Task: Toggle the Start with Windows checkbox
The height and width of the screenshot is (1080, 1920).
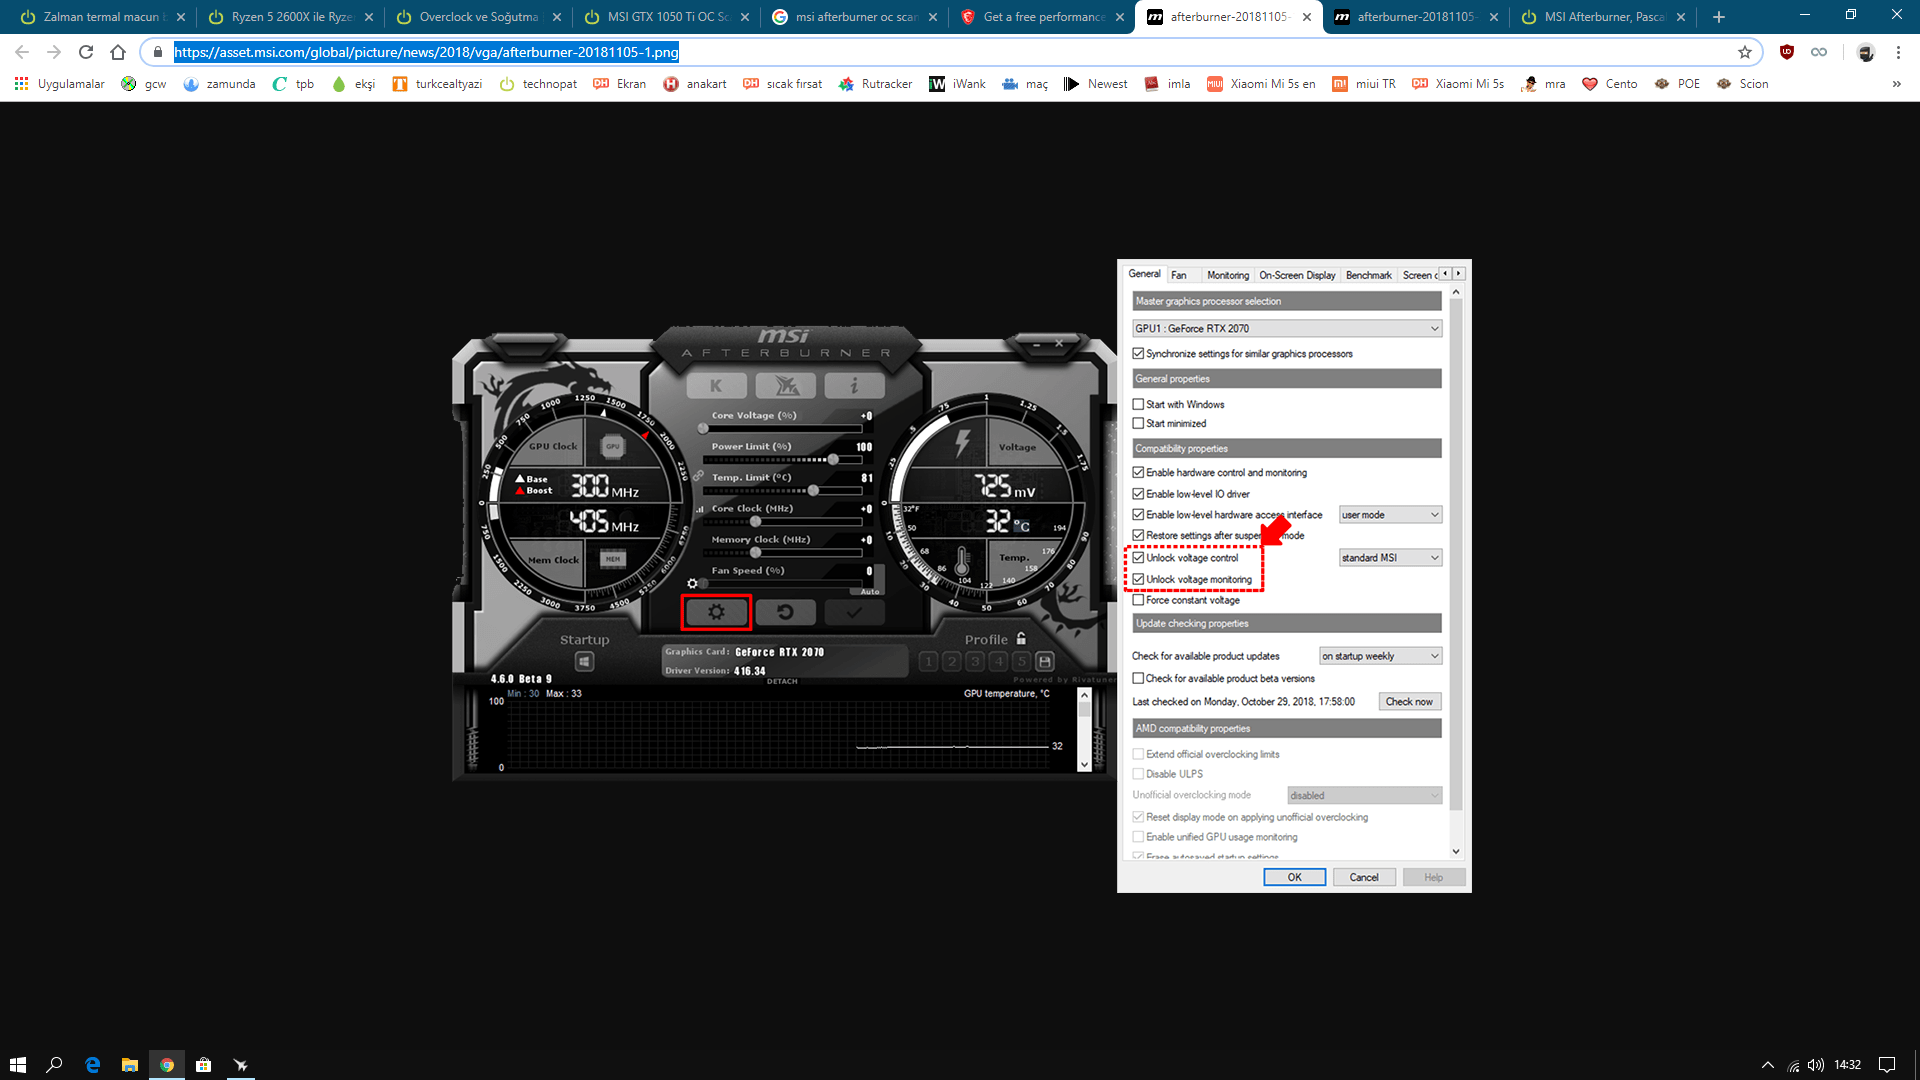Action: tap(1138, 404)
